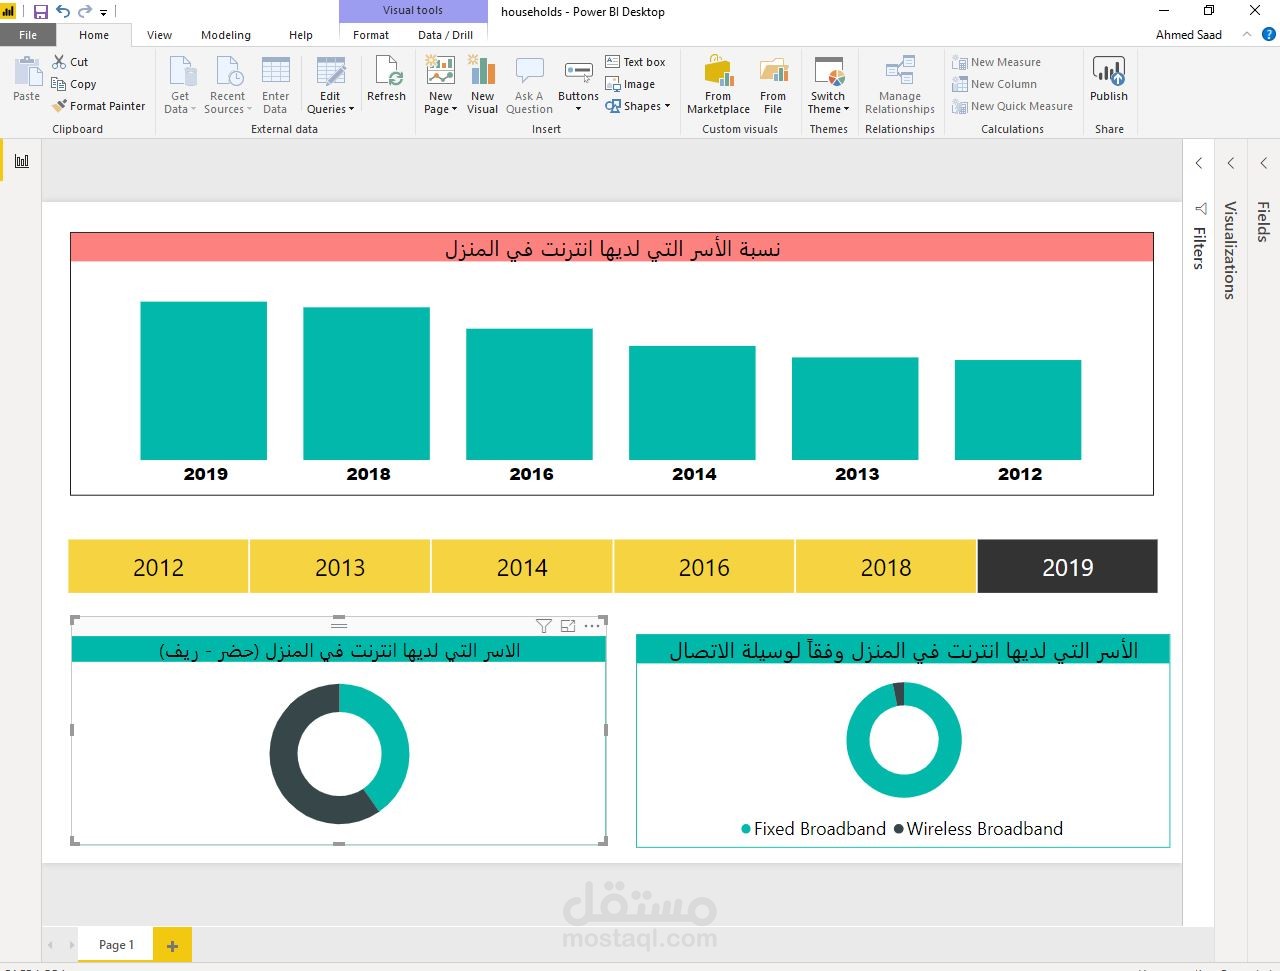Open the Help ribbon tab

tap(300, 35)
